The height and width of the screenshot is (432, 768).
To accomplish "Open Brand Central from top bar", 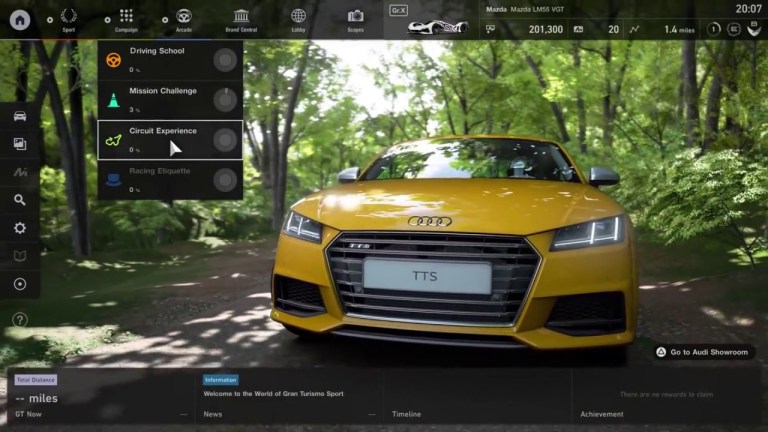I will pos(241,19).
